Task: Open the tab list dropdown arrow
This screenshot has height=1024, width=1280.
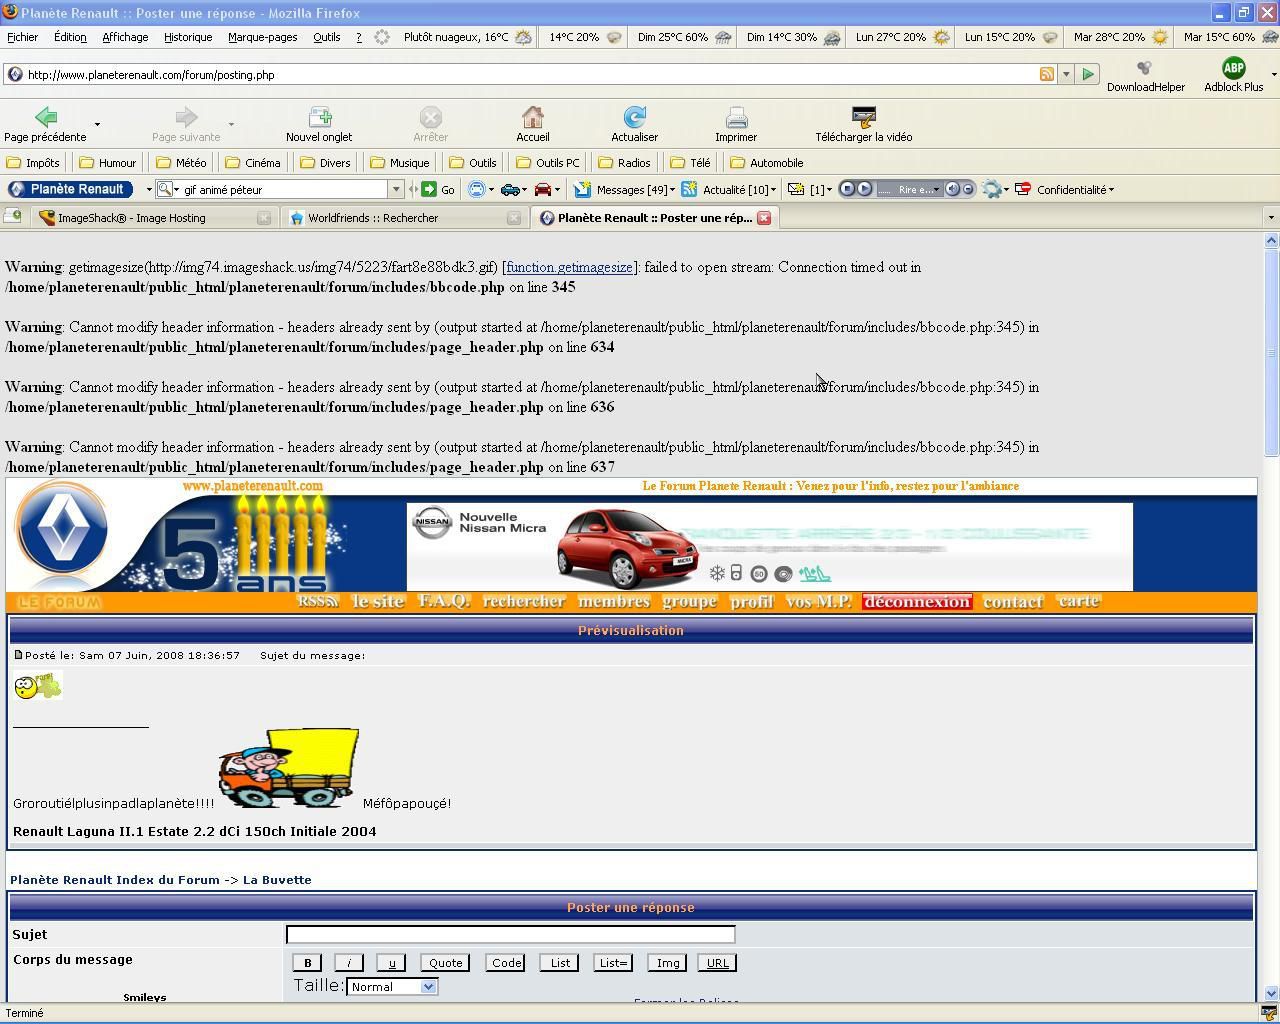Action: 1270,217
